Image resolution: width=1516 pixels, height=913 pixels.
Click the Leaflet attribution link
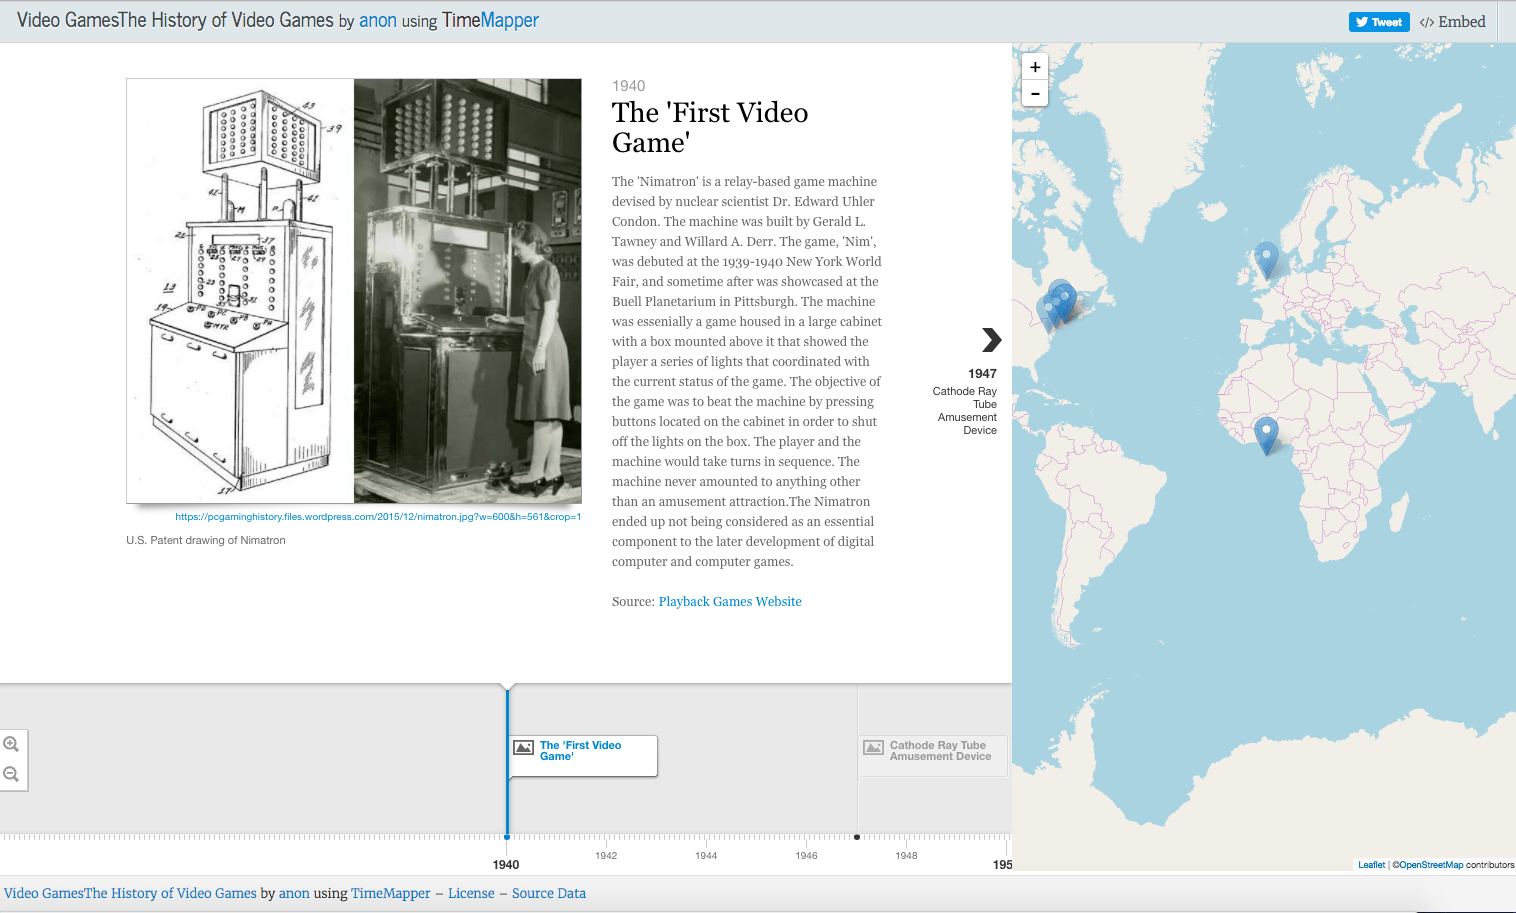1370,864
